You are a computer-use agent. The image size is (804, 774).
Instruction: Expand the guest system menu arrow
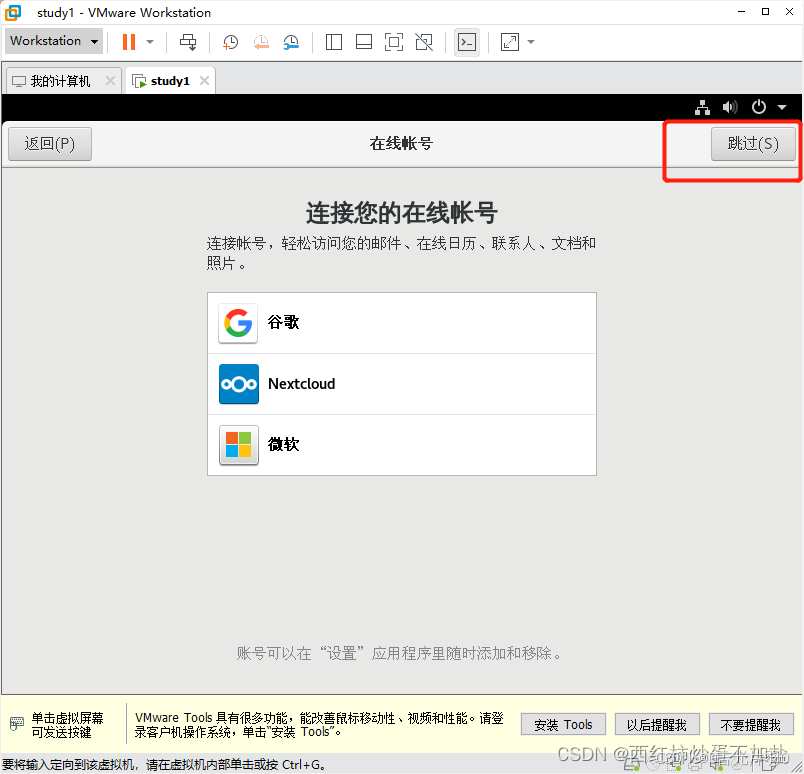pos(782,107)
